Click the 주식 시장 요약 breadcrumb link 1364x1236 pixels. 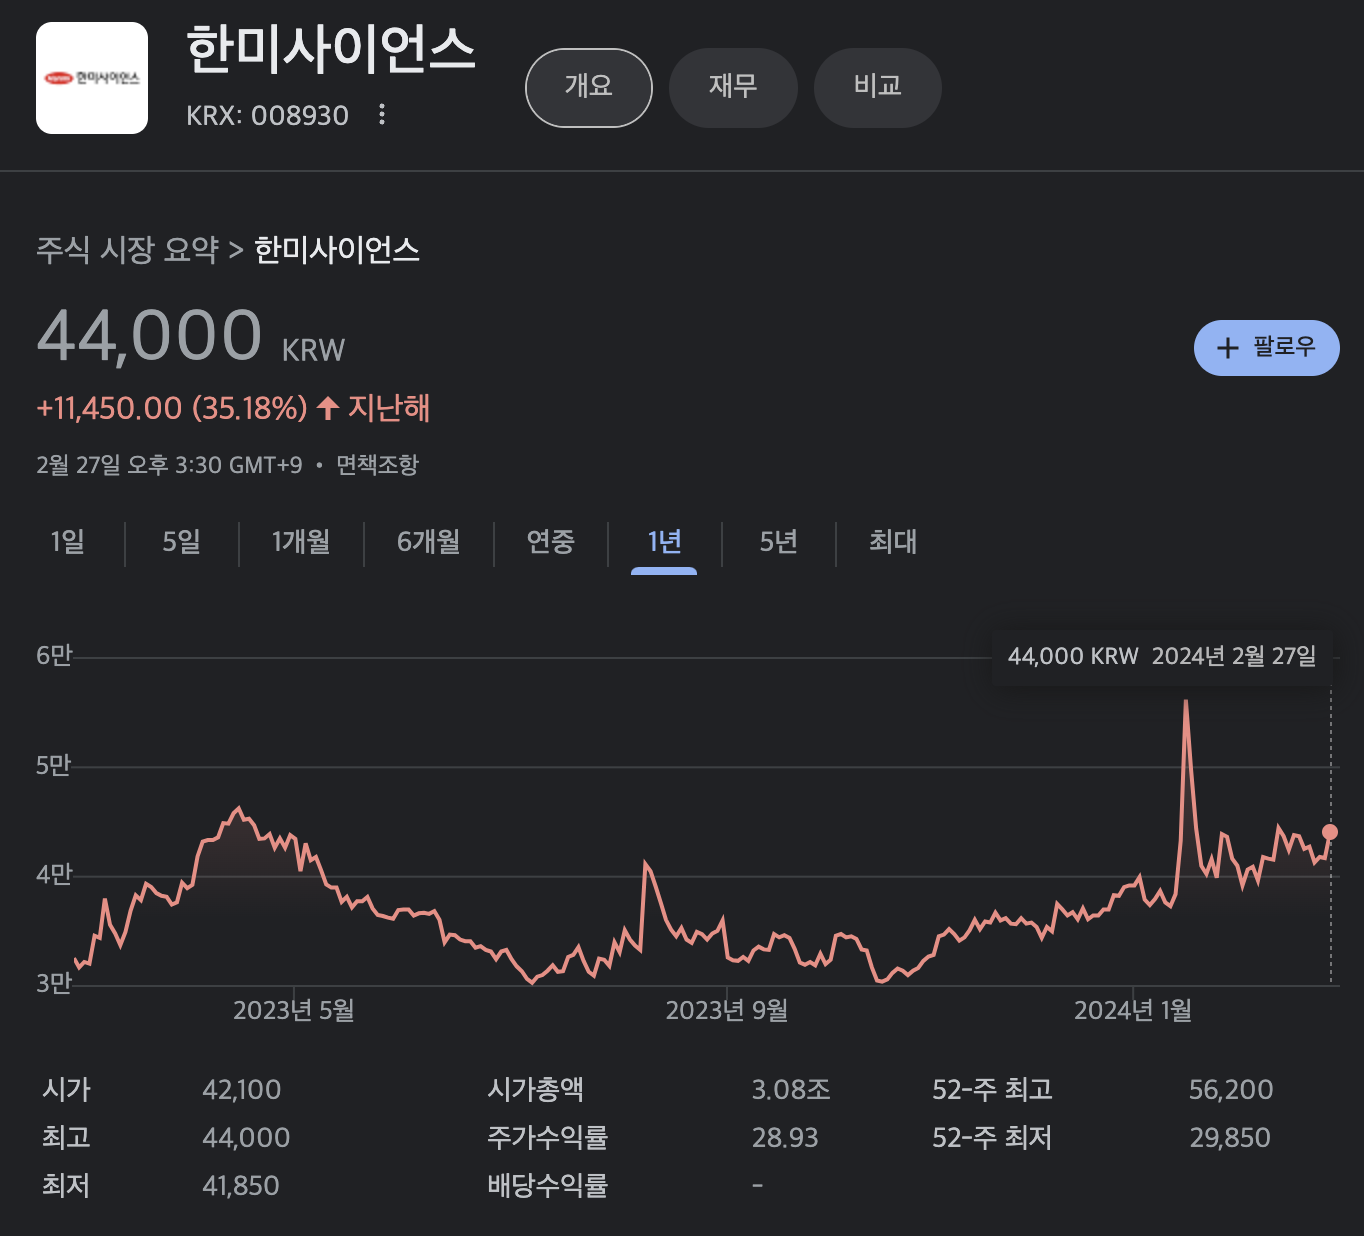(127, 249)
